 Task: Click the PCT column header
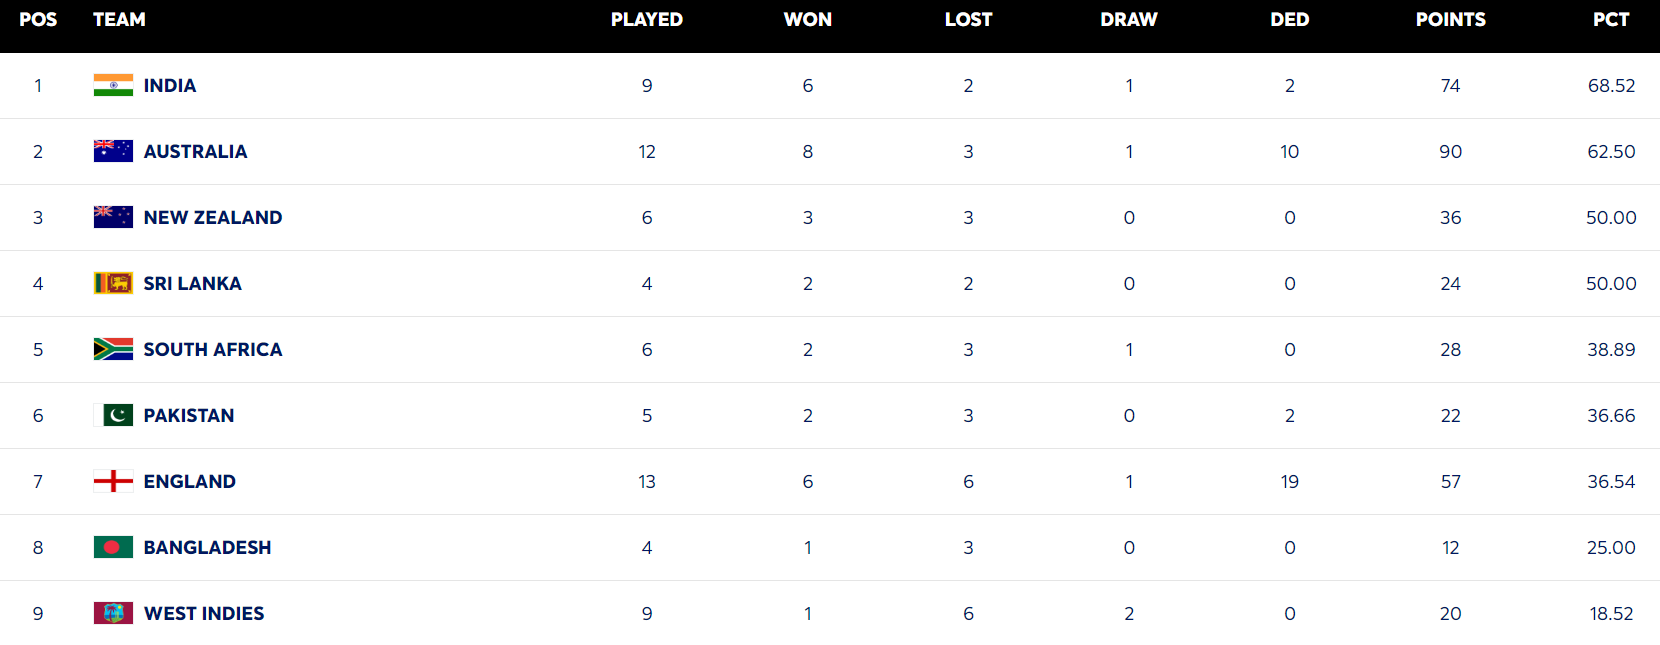point(1611,20)
